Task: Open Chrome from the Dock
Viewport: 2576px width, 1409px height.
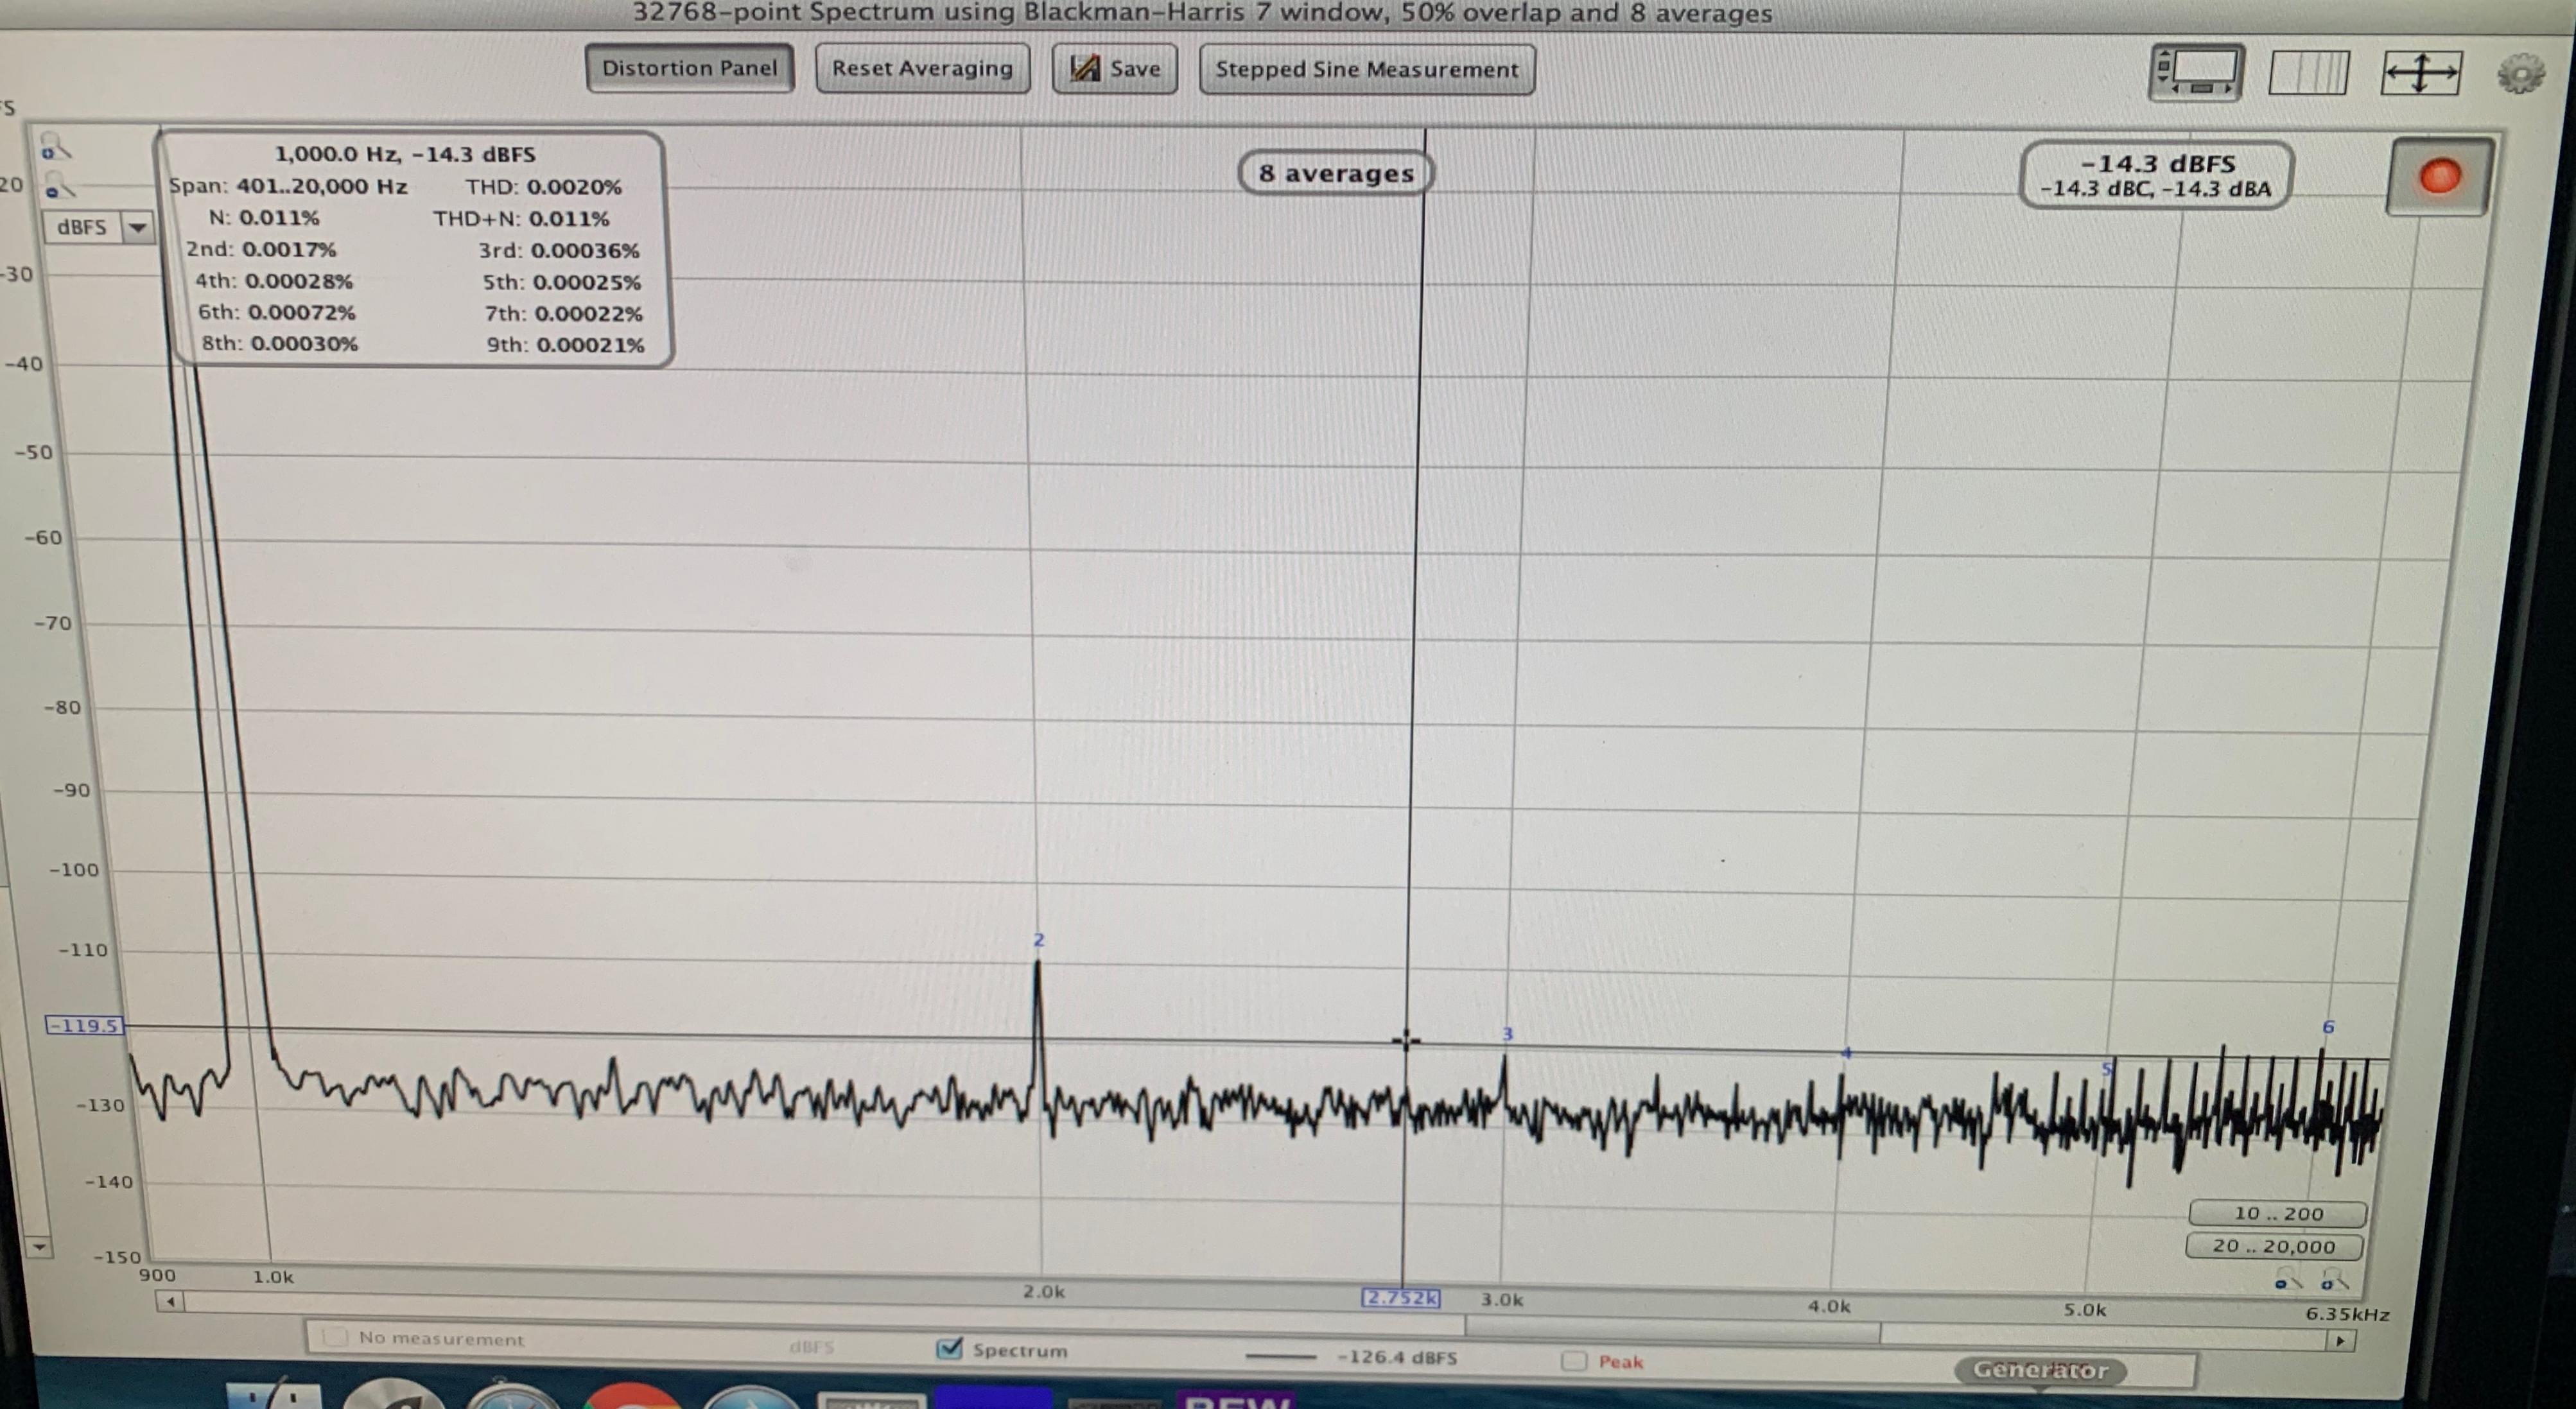Action: (x=633, y=1396)
